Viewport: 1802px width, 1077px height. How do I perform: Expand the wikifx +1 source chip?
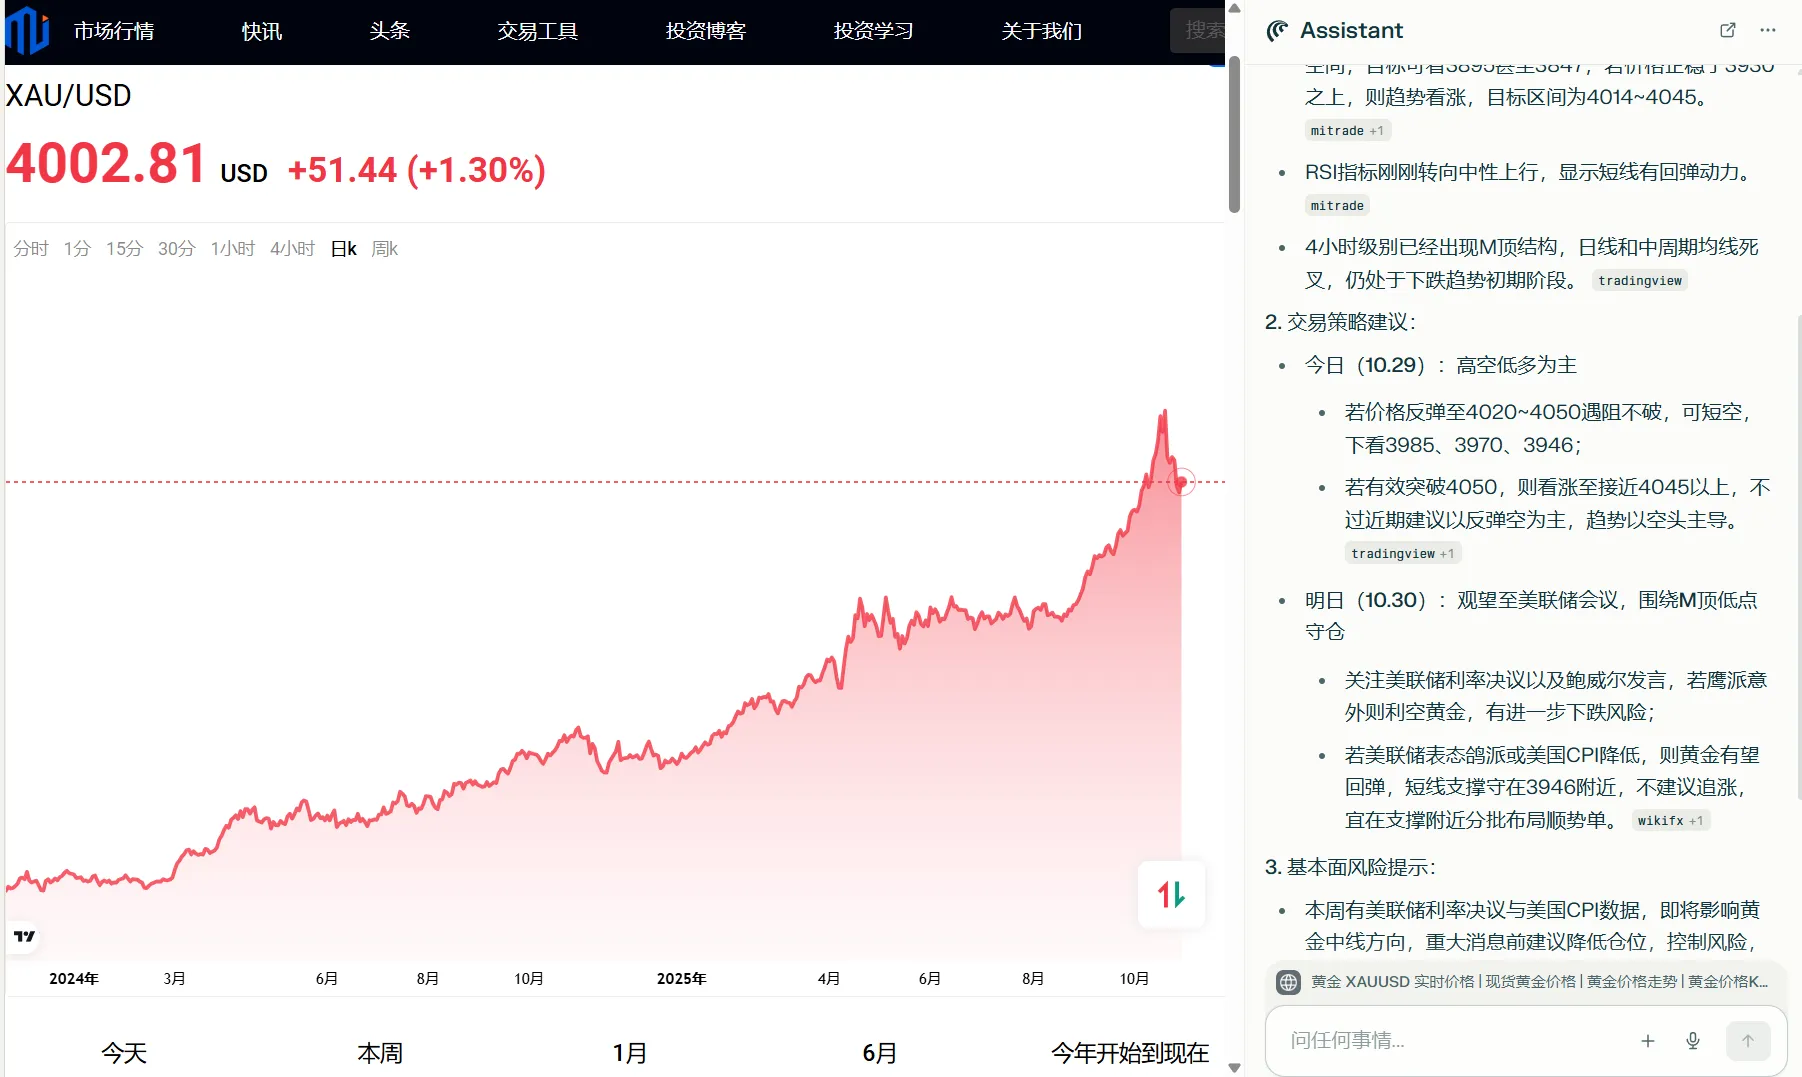pos(1670,821)
